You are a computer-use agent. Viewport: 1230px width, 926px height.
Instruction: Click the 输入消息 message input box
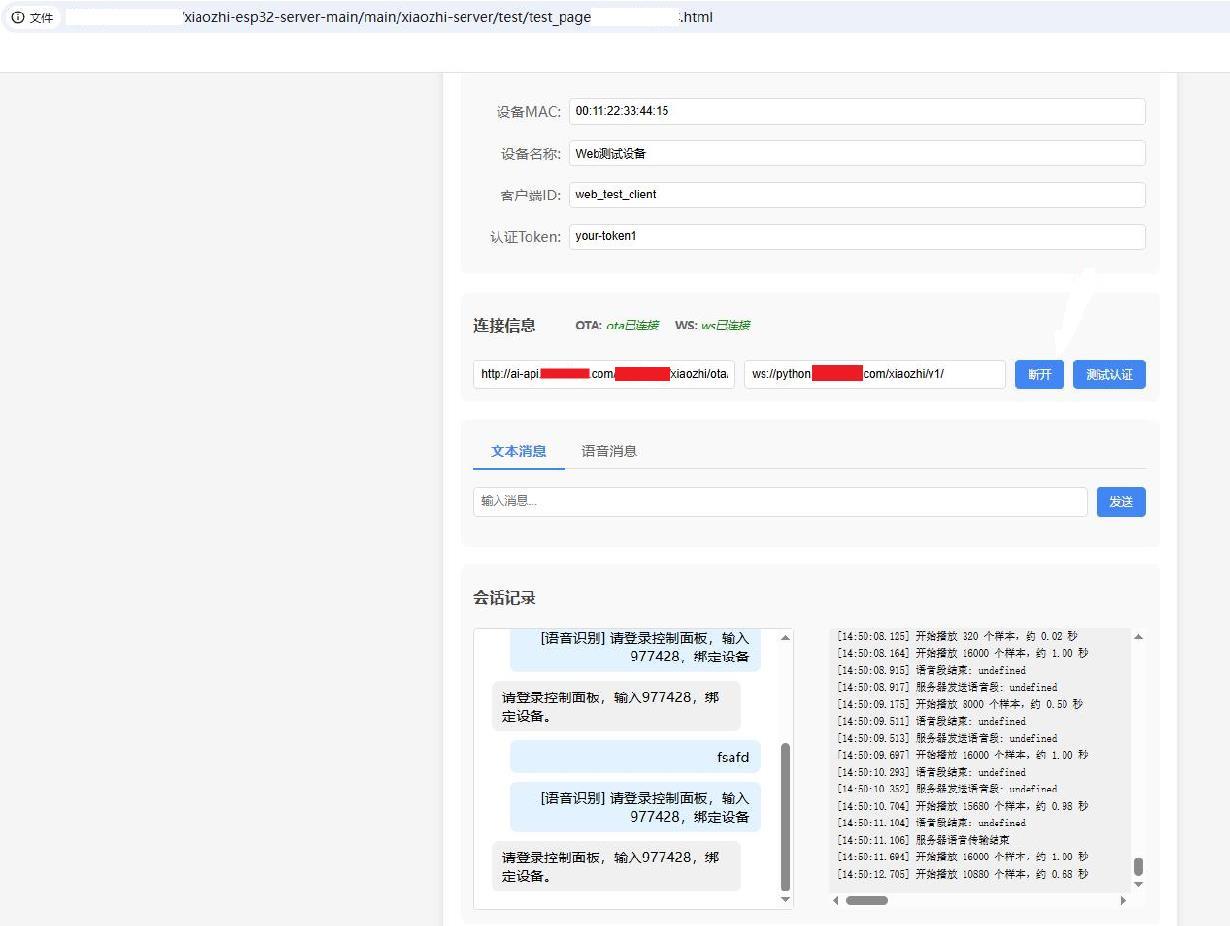coord(780,502)
